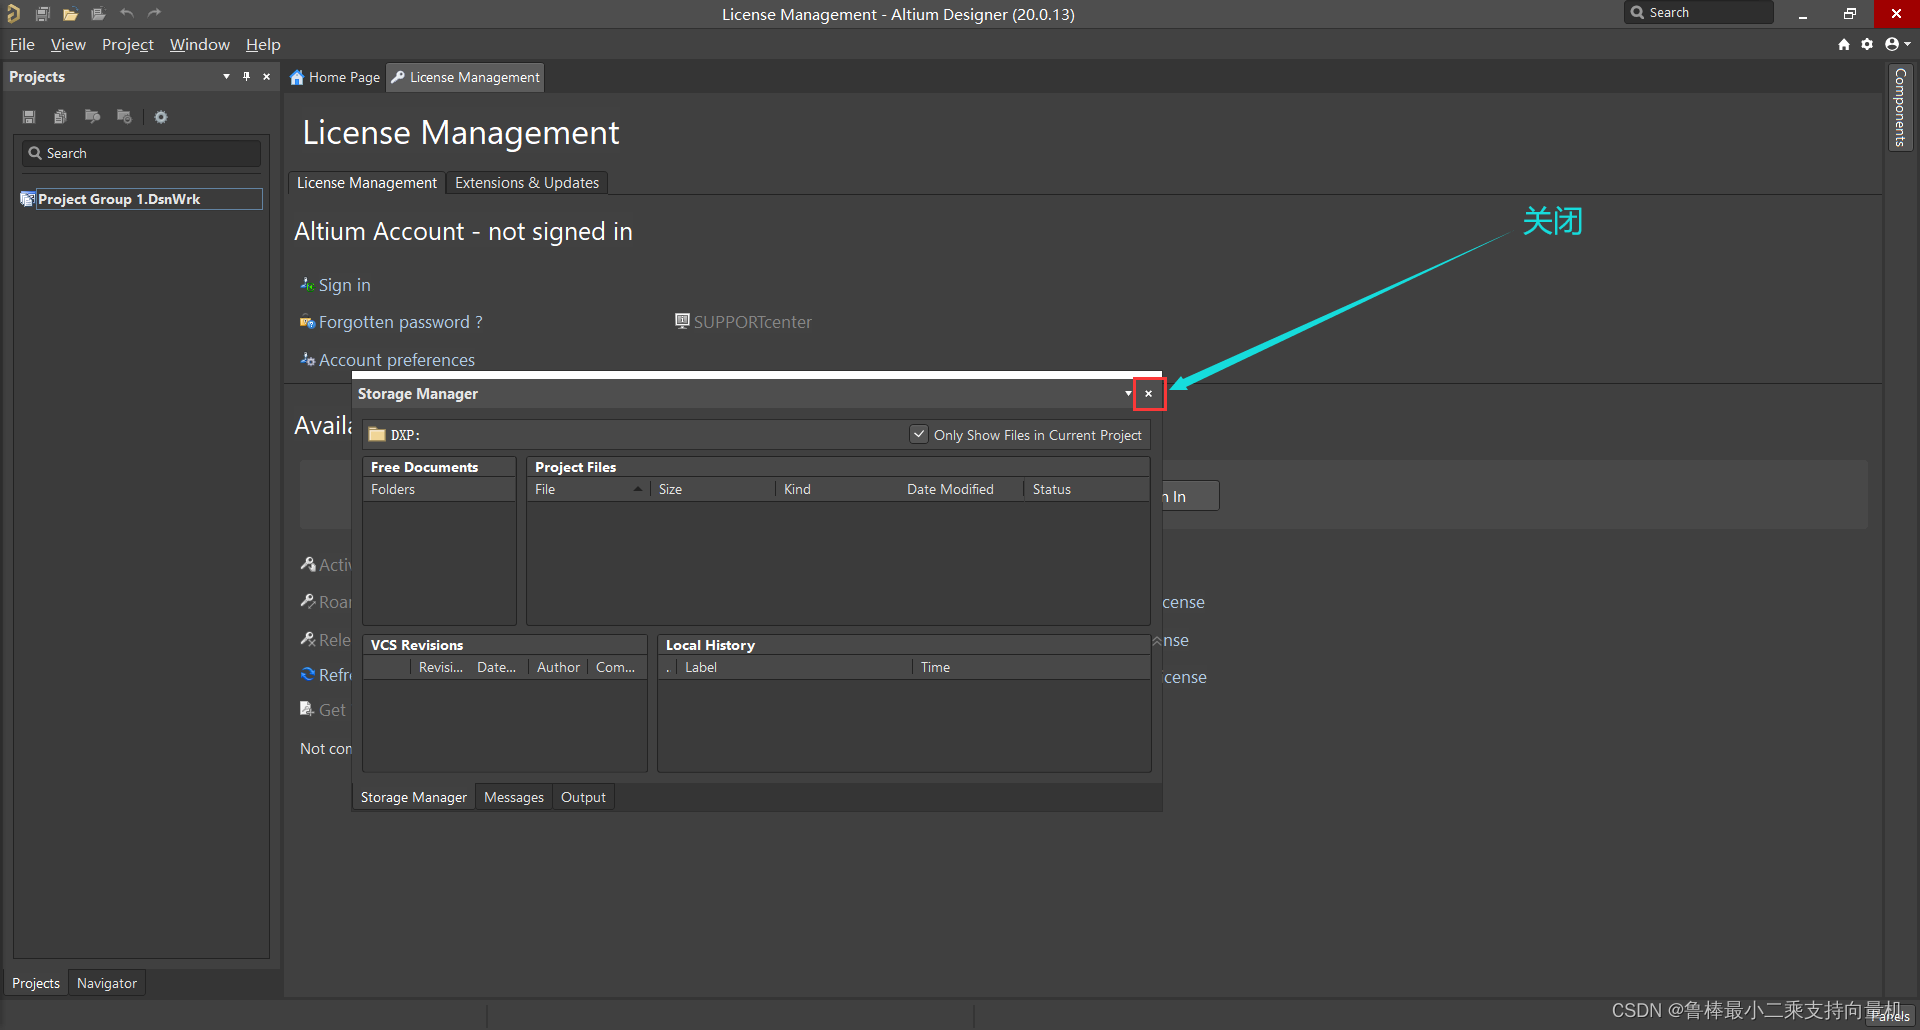This screenshot has height=1030, width=1920.
Task: Pin the Projects panel with the pushpin icon
Action: pyautogui.click(x=246, y=77)
